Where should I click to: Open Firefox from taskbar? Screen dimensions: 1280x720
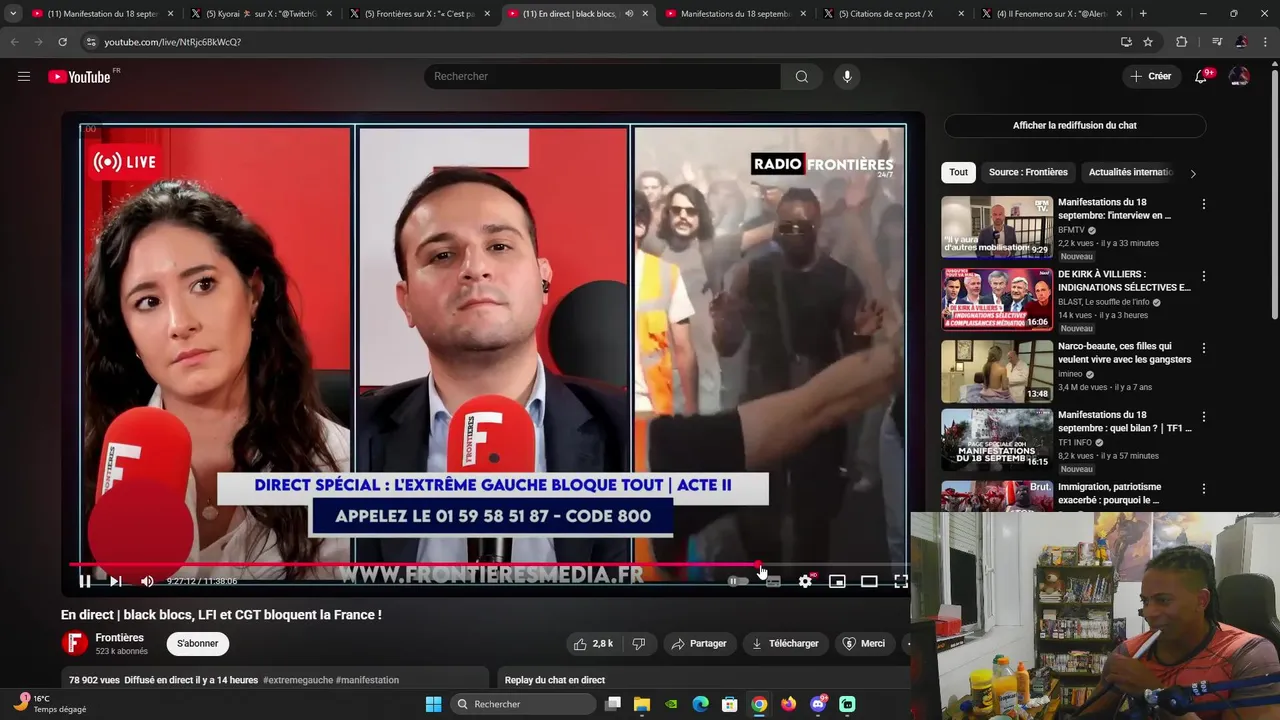pyautogui.click(x=789, y=704)
